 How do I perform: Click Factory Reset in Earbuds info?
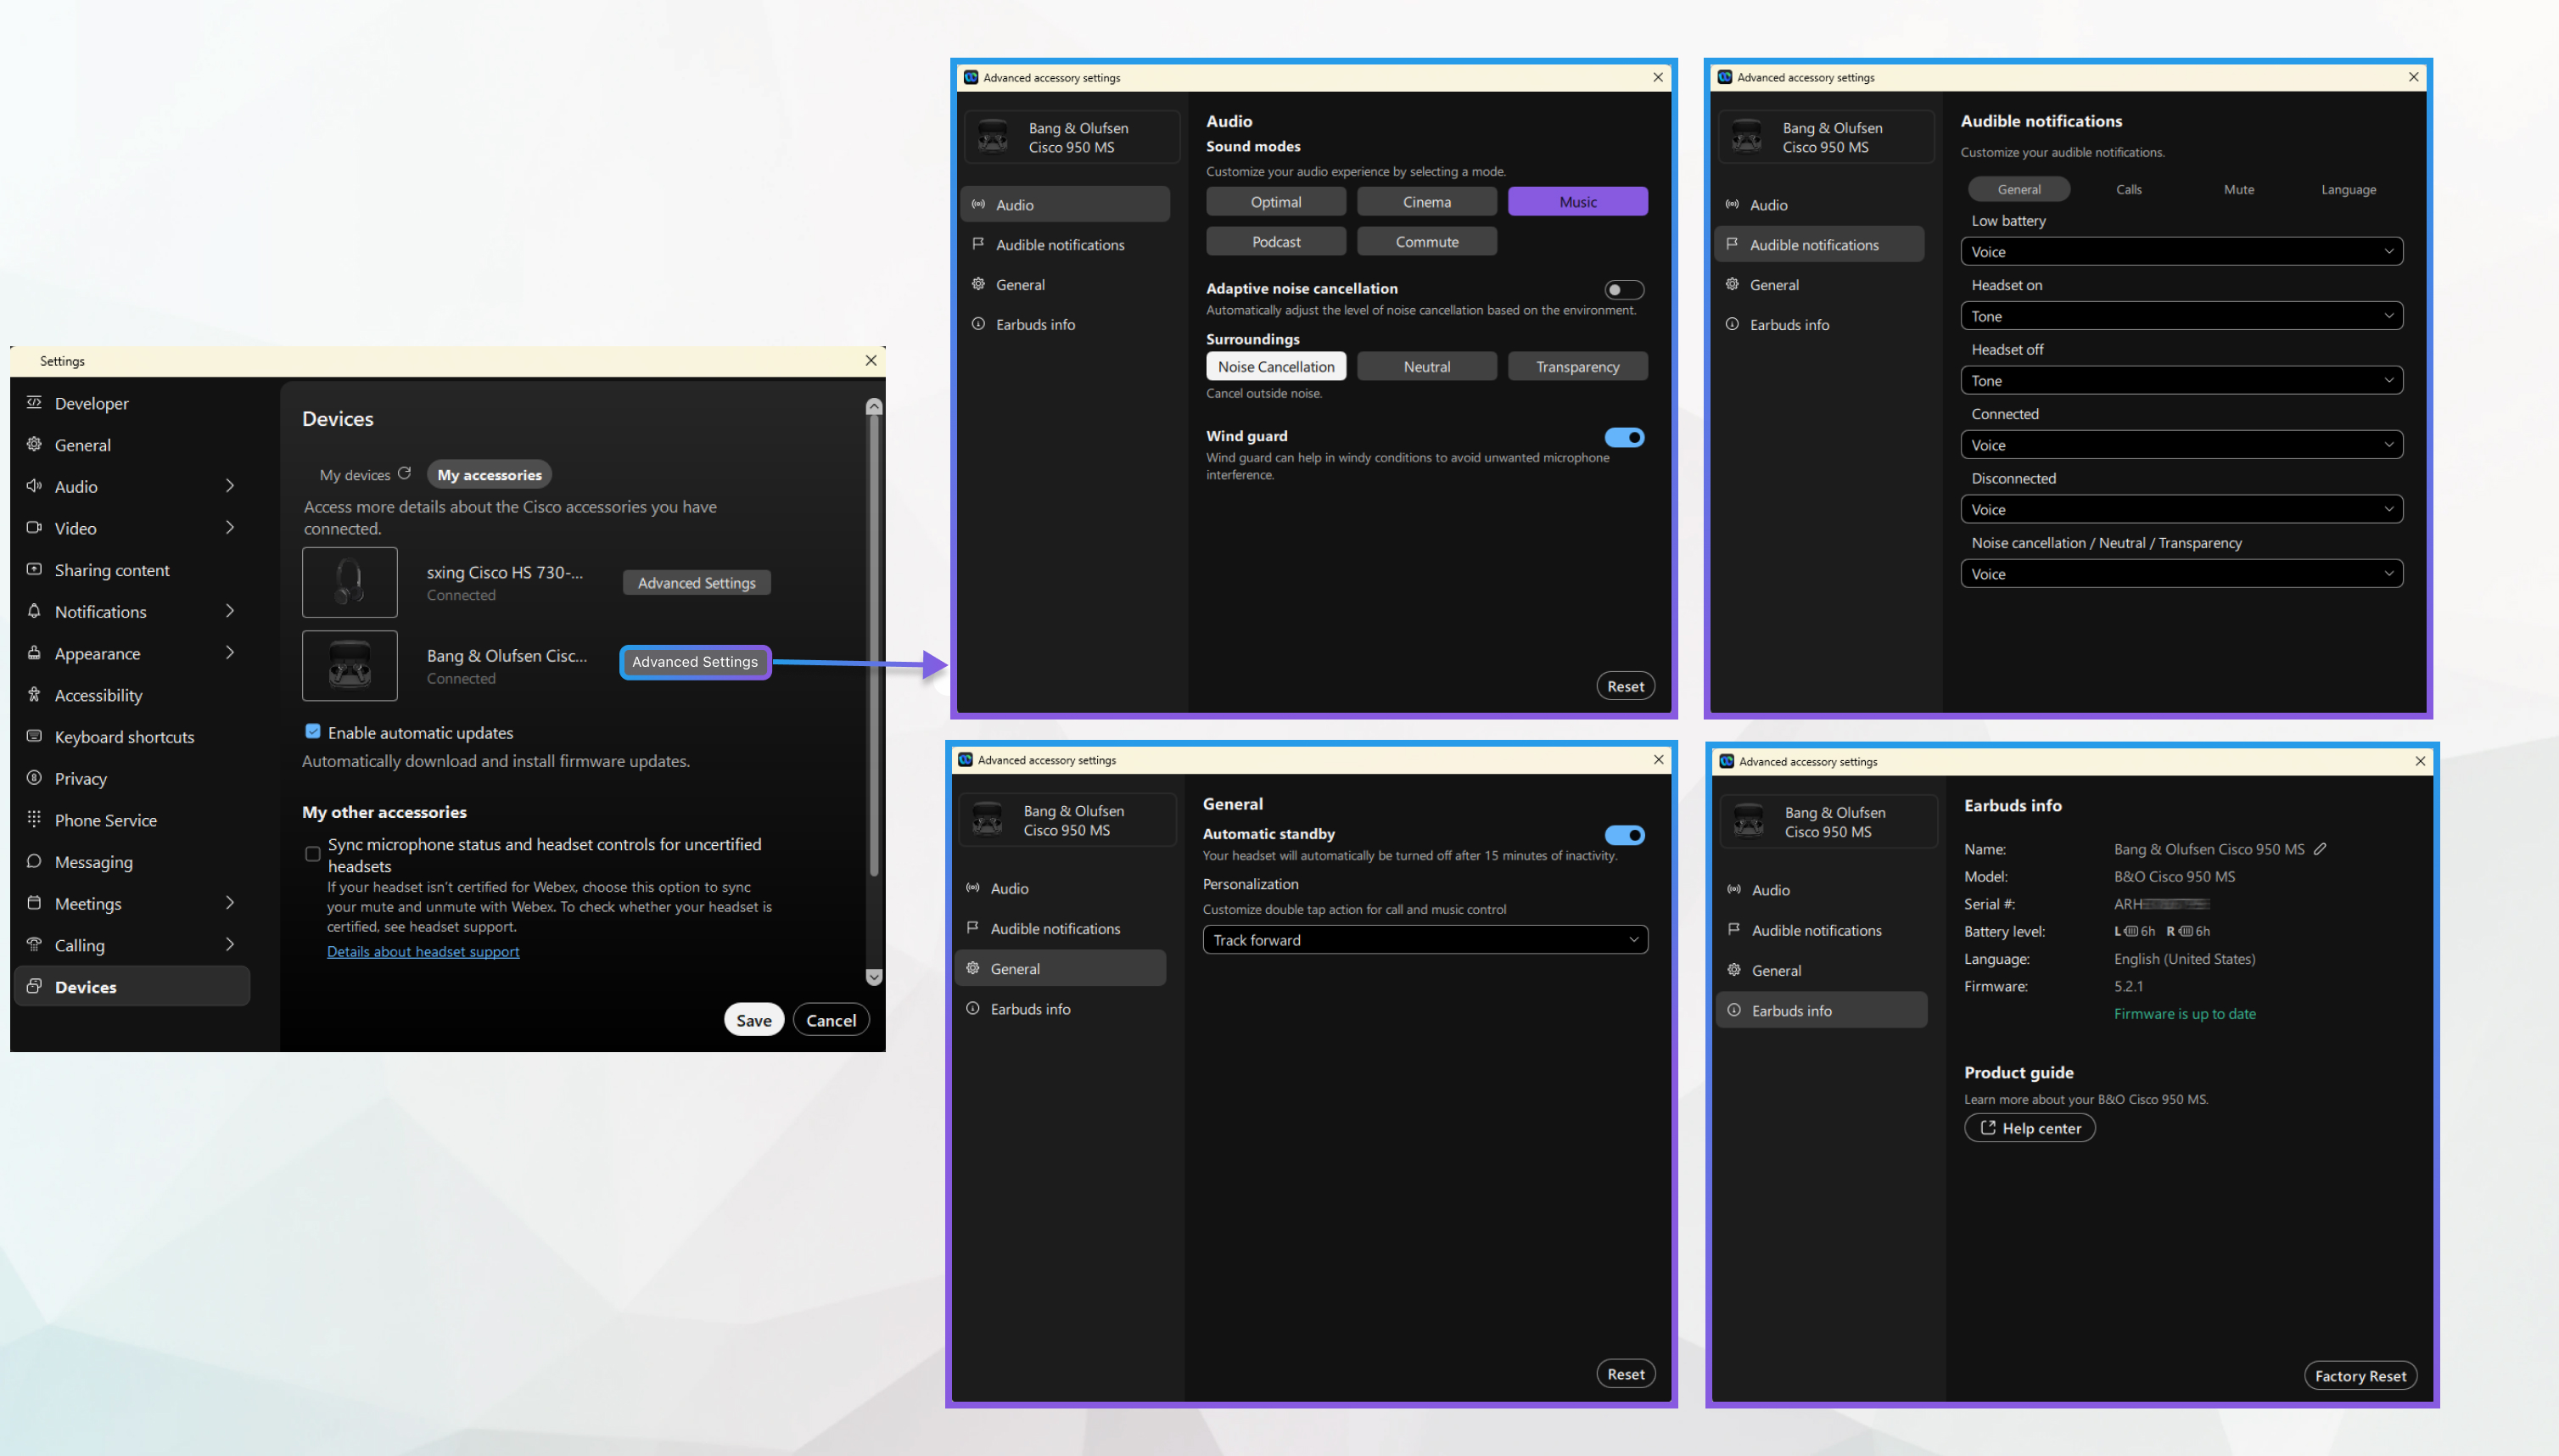point(2360,1375)
